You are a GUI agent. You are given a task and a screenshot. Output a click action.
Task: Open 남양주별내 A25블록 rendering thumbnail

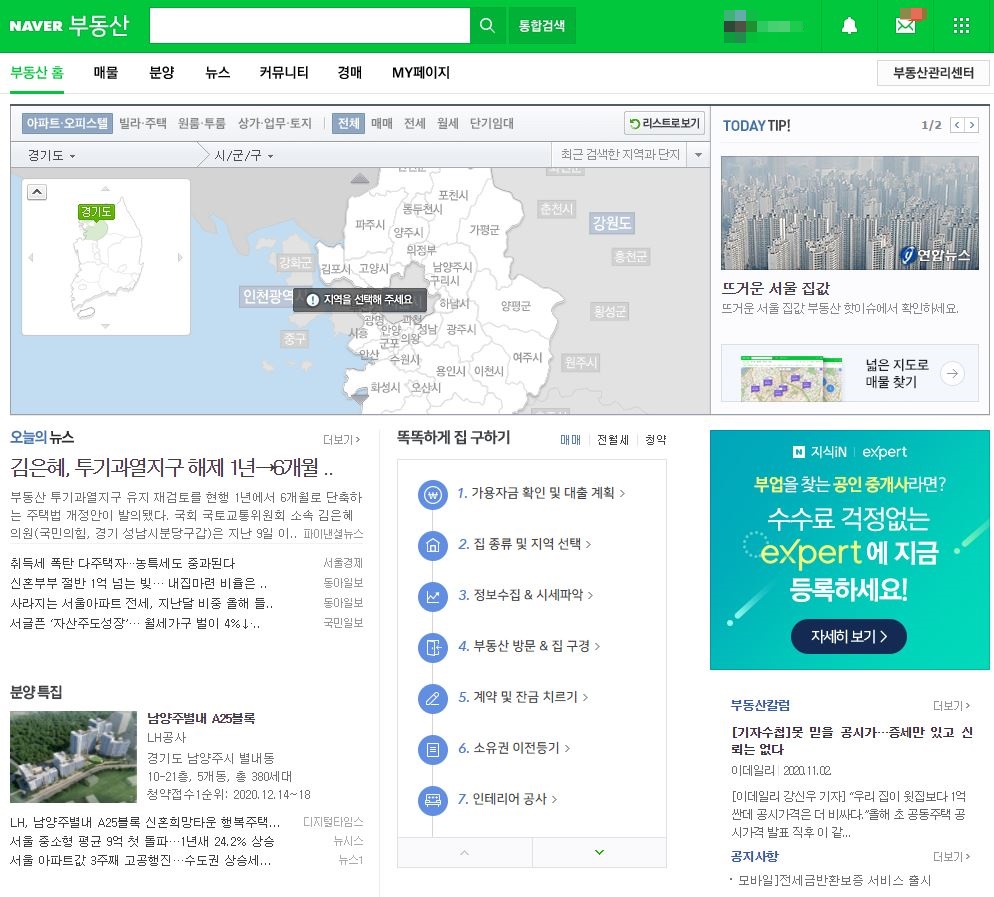(74, 757)
